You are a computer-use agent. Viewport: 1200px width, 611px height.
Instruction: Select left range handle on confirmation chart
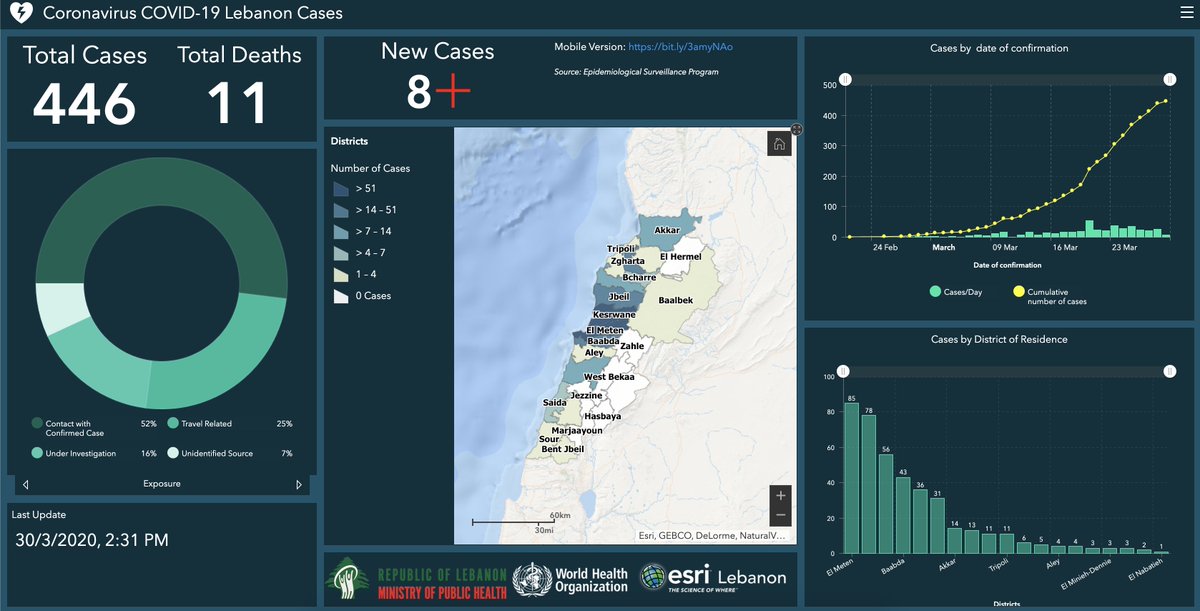pos(845,79)
